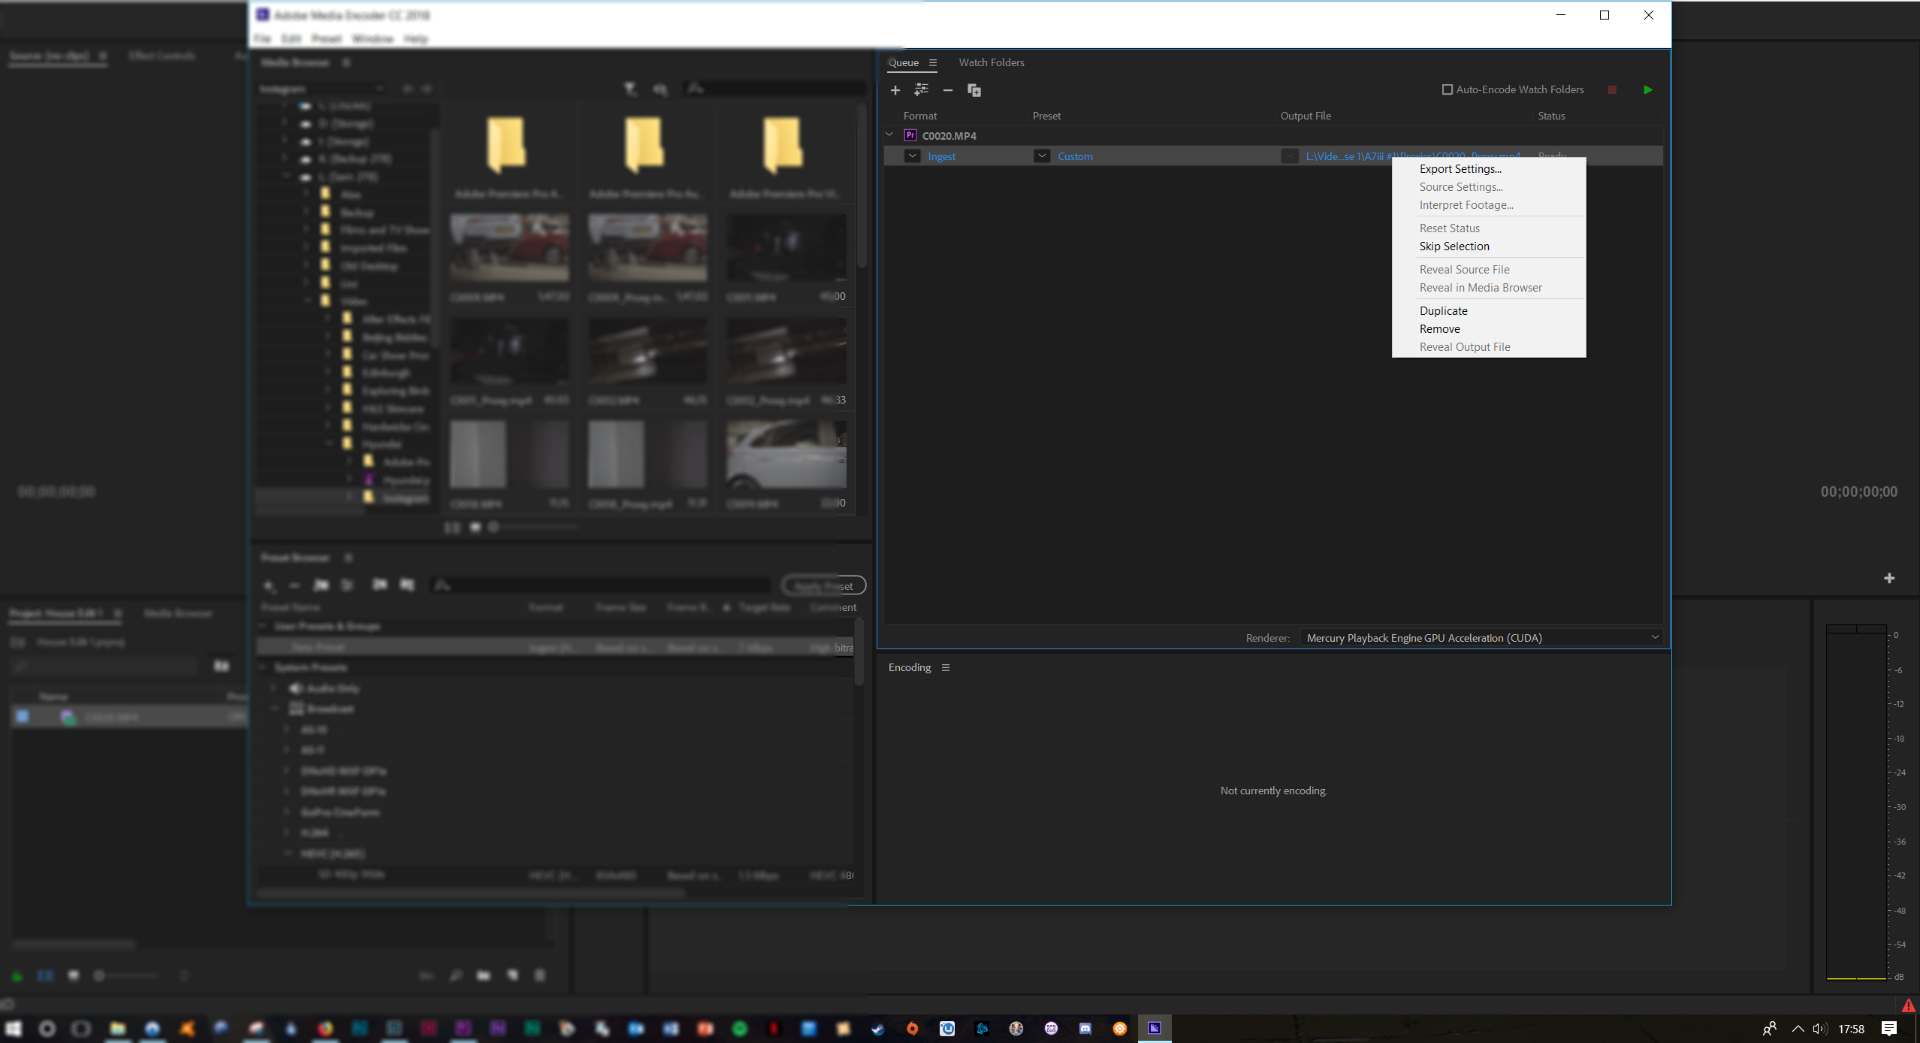Open the Preset menu in Media Encoder
This screenshot has width=1920, height=1043.
click(x=327, y=39)
